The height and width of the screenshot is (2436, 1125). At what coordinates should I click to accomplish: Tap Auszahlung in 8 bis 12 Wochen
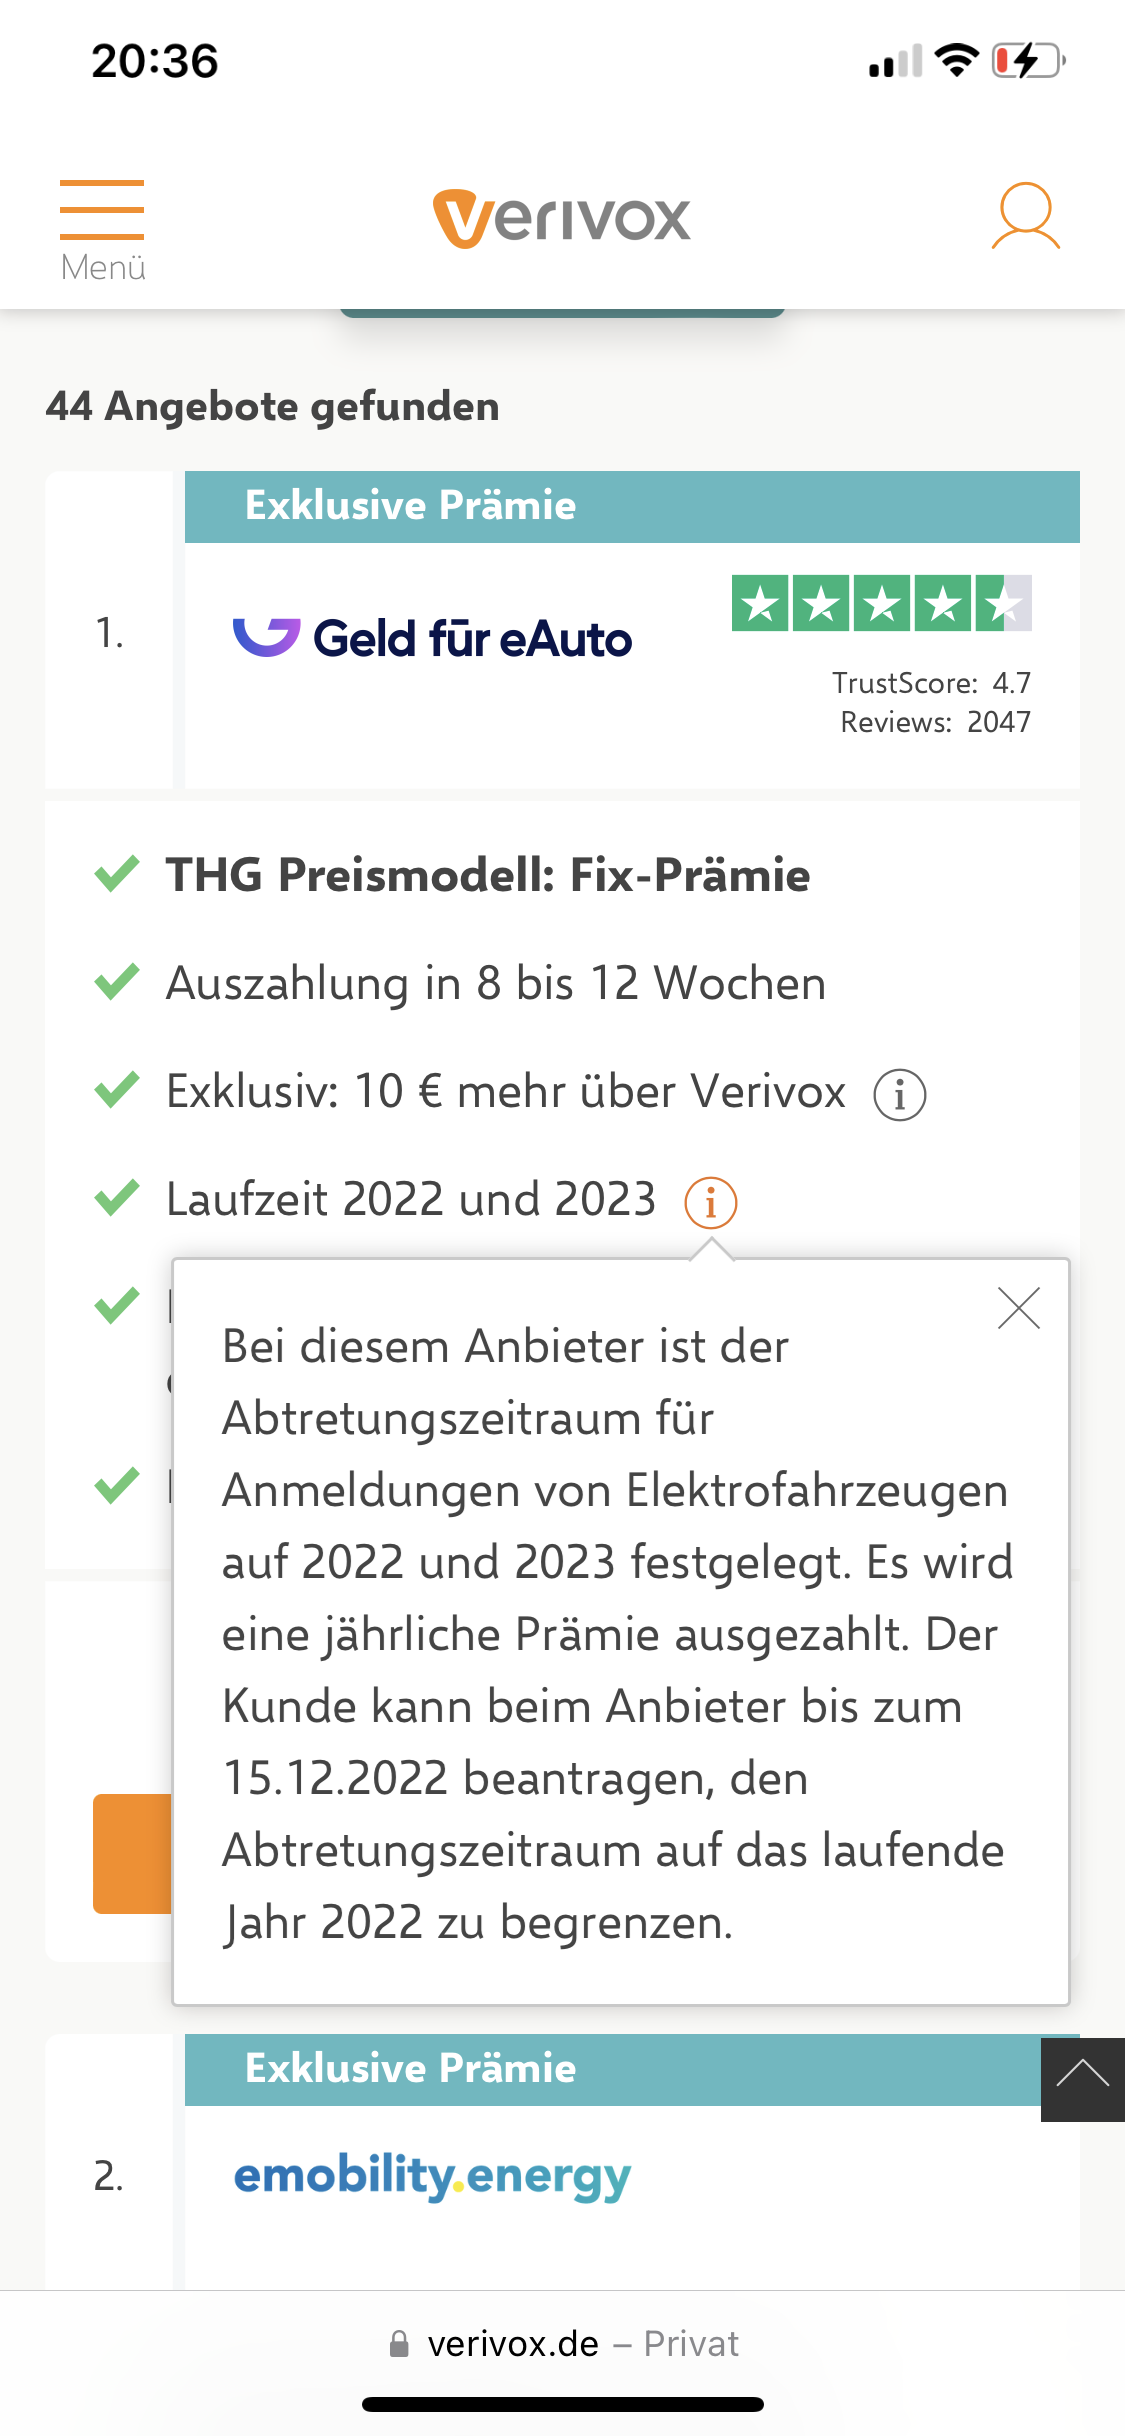point(496,983)
